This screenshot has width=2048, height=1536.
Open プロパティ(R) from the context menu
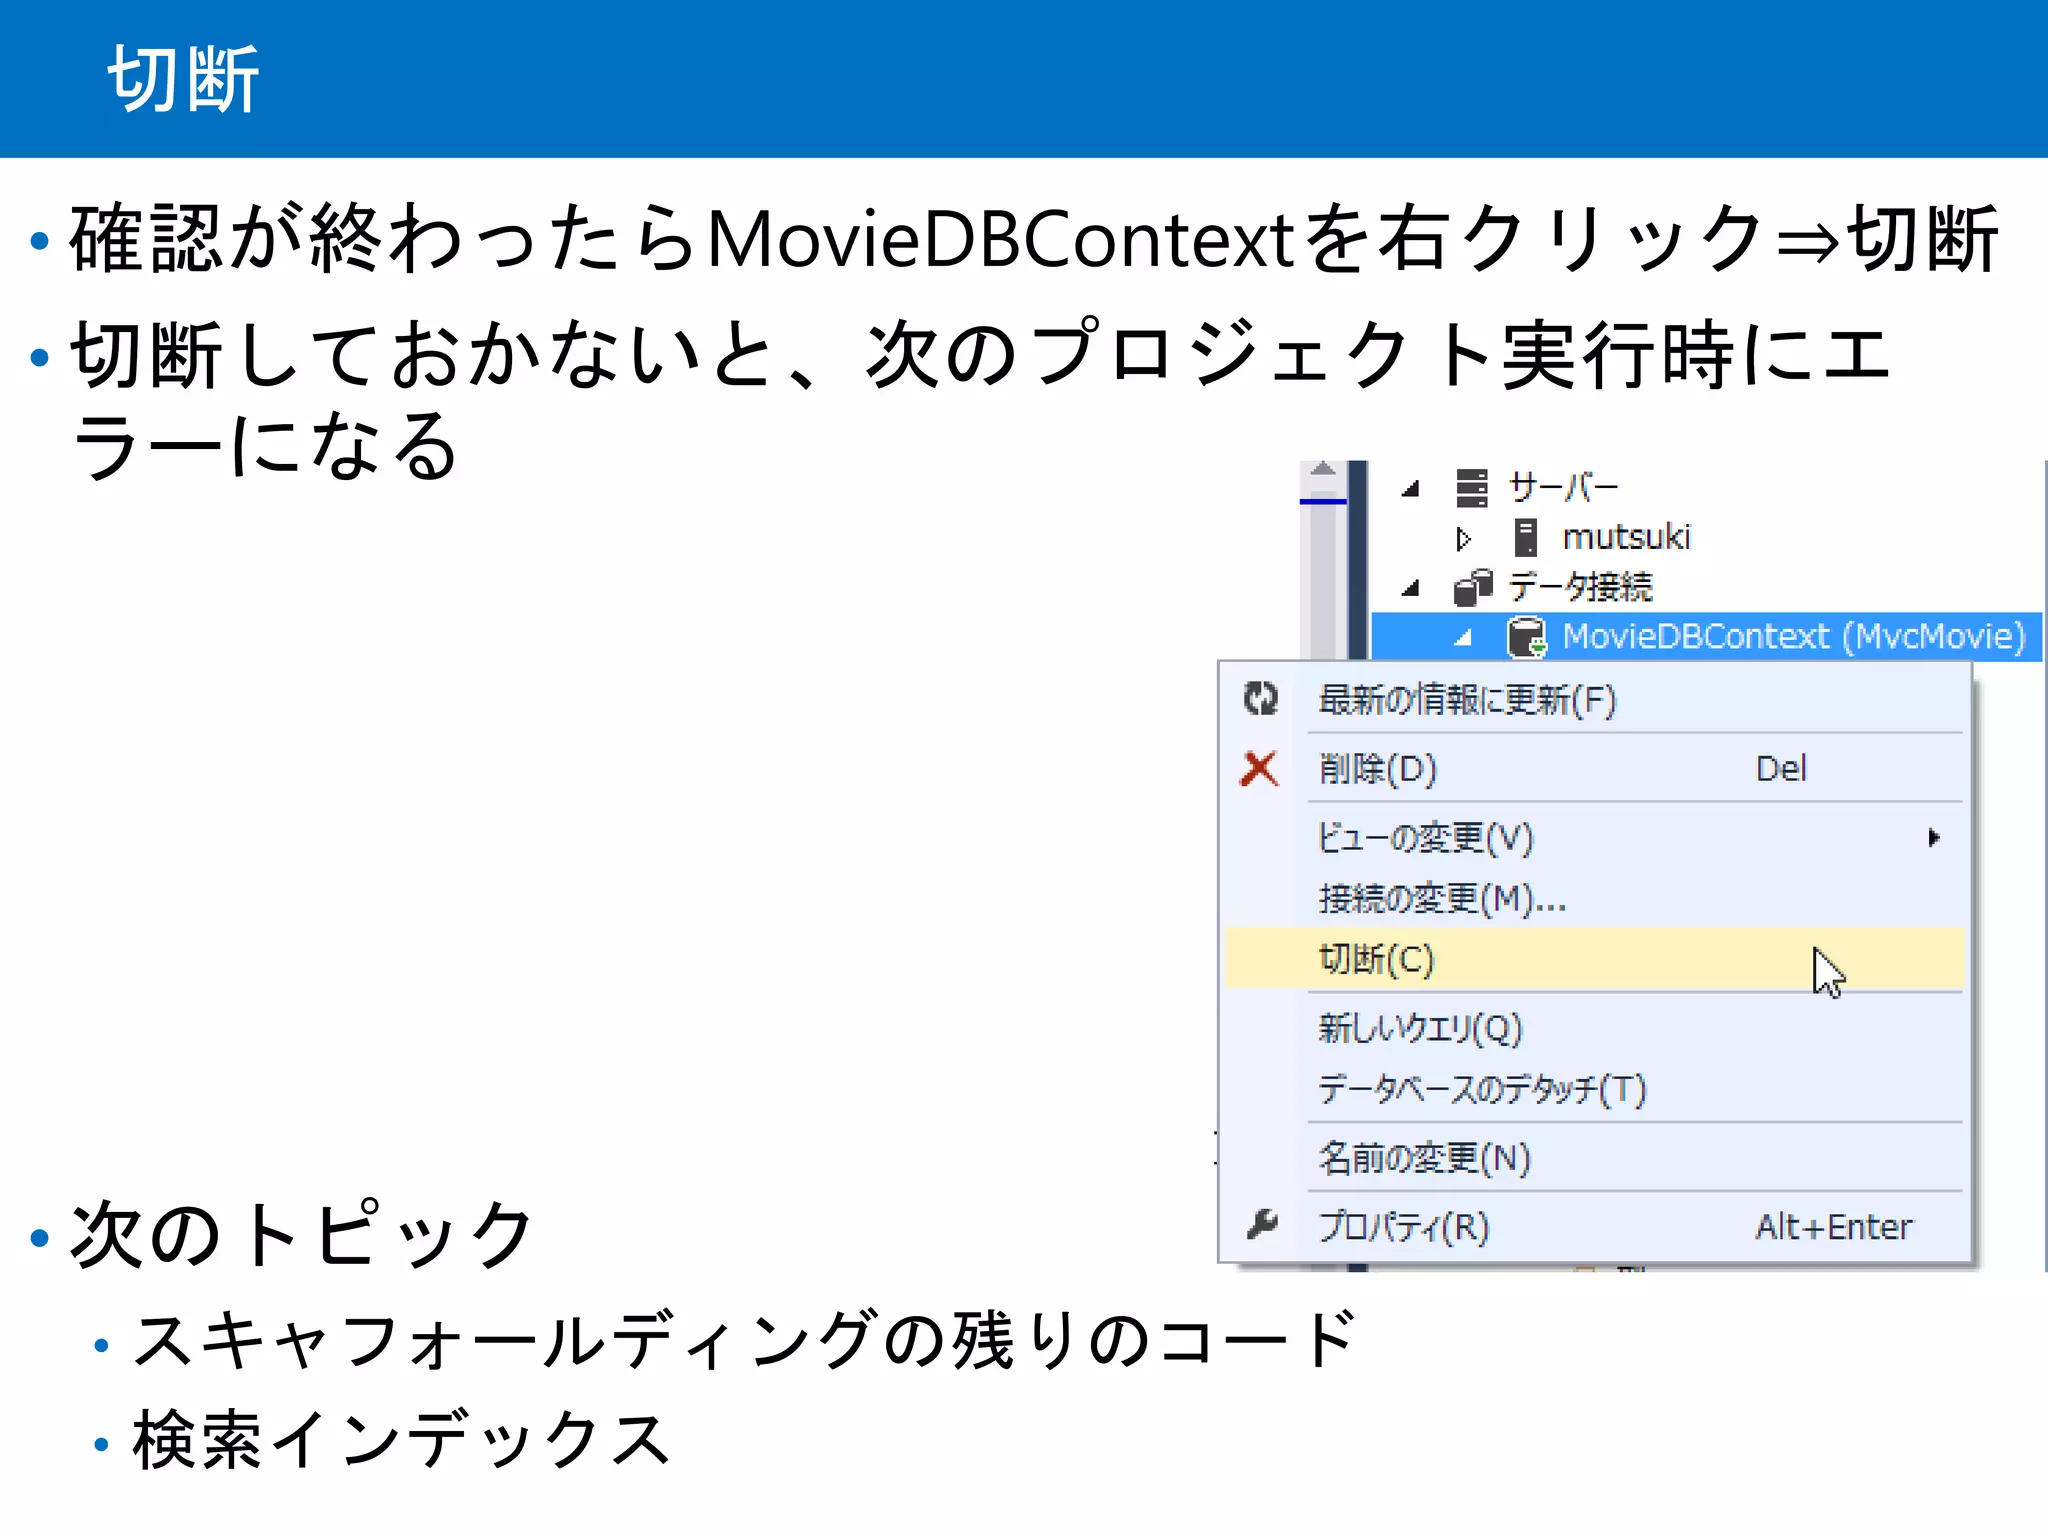tap(1594, 1226)
